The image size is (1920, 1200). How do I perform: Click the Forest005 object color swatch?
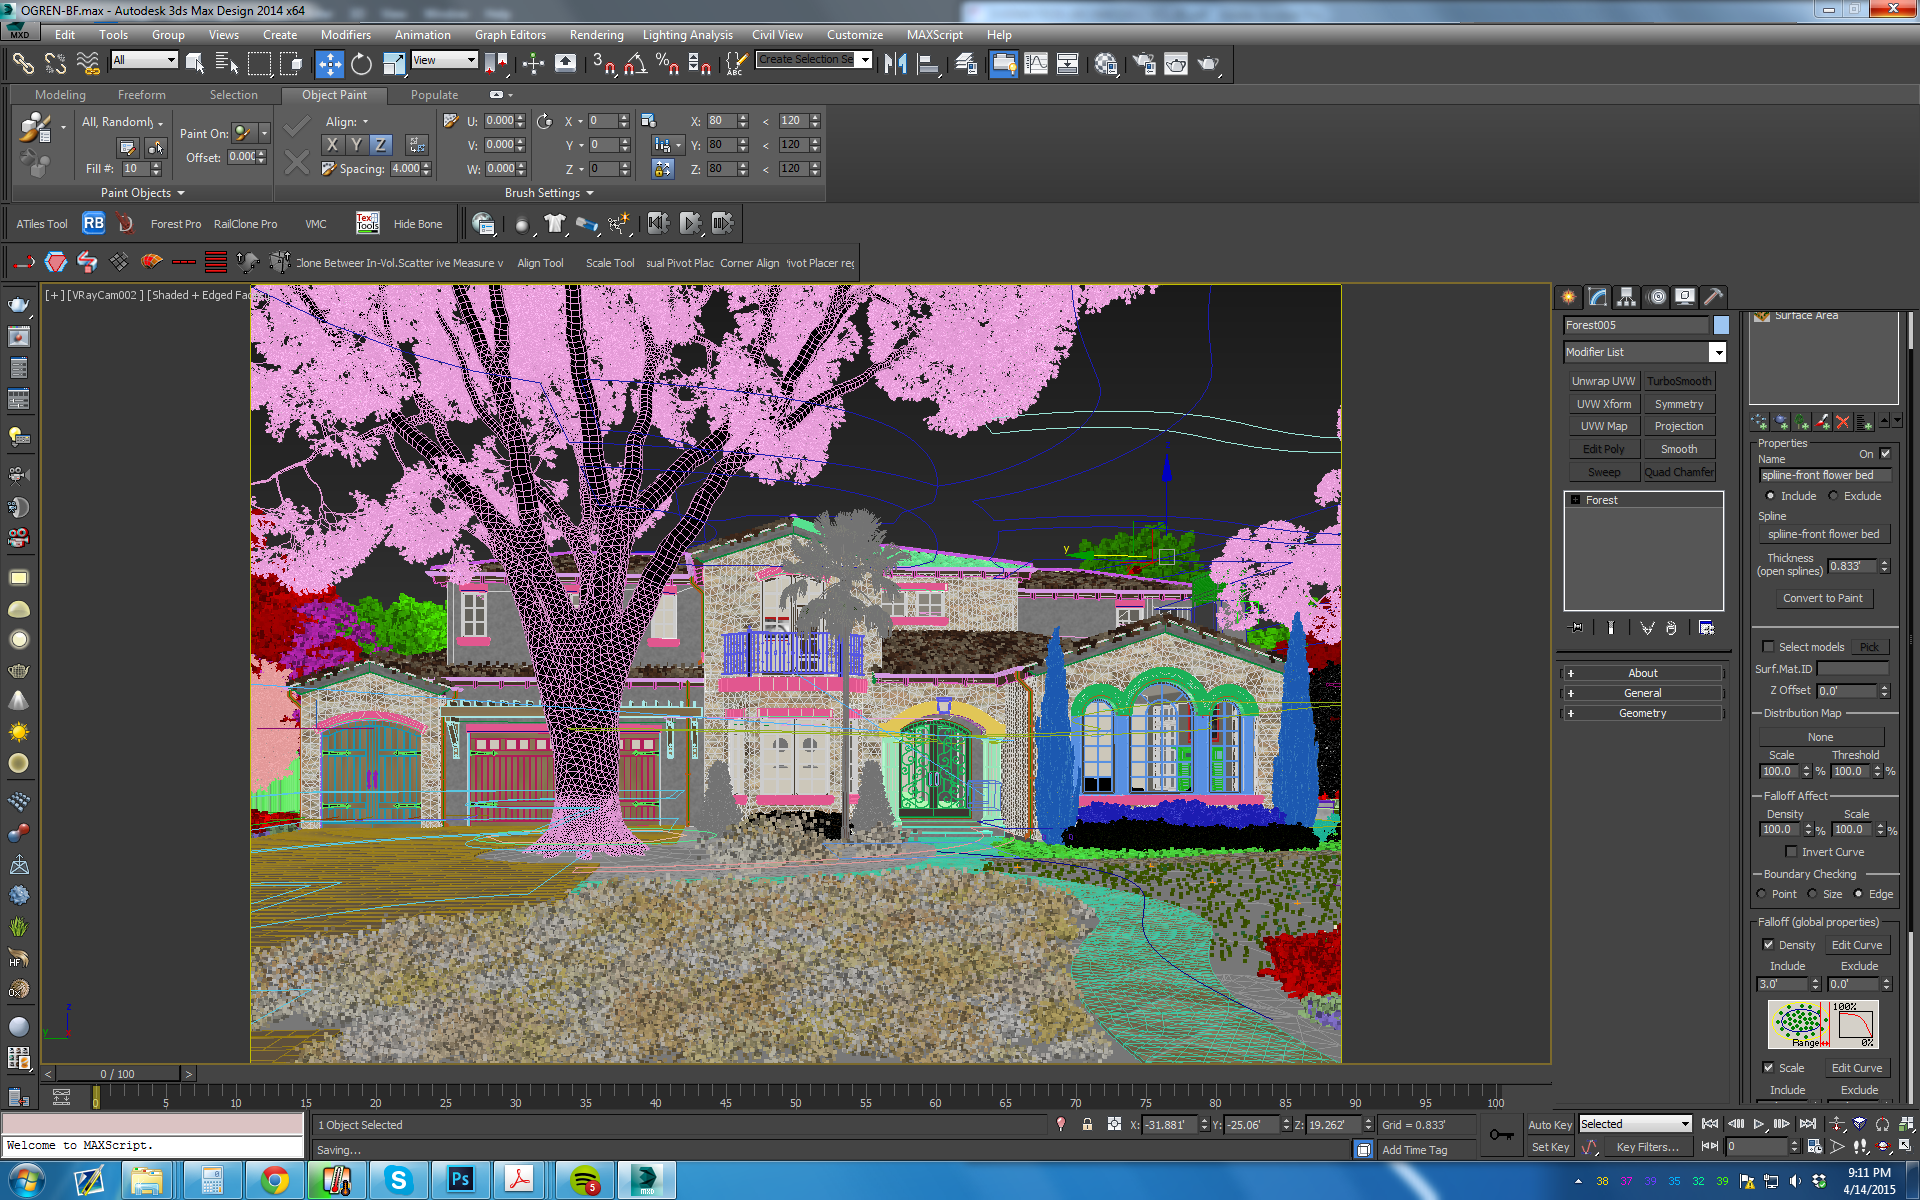(x=1721, y=325)
